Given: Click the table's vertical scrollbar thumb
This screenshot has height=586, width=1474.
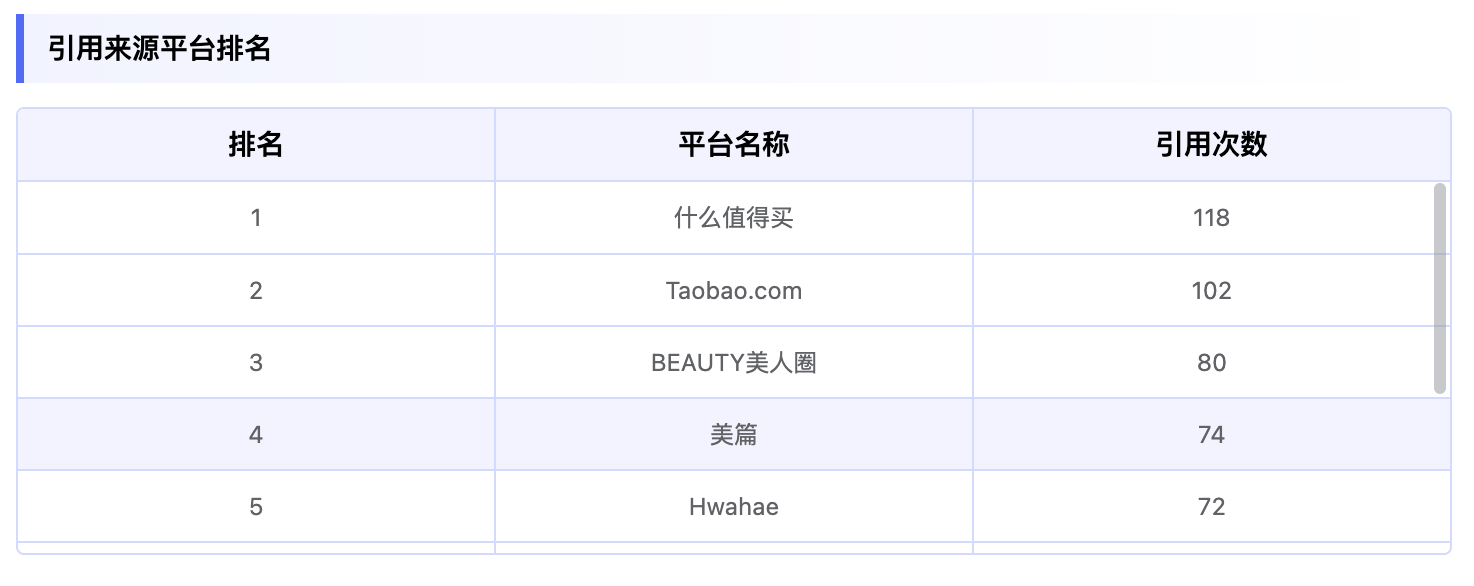Looking at the screenshot, I should pyautogui.click(x=1440, y=288).
